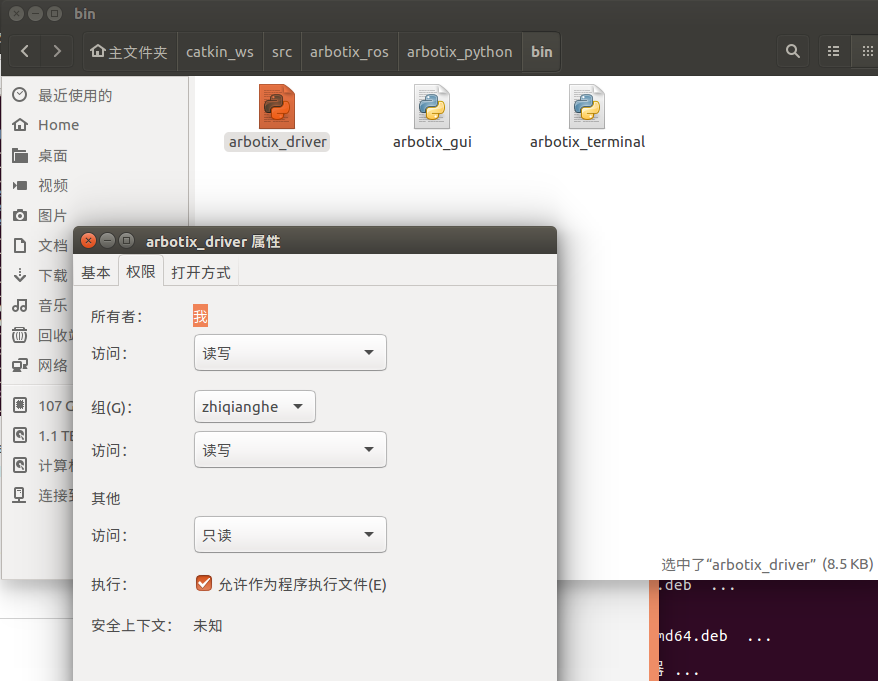Viewport: 878px width, 681px height.
Task: Switch to the 基本 tab
Action: (96, 270)
